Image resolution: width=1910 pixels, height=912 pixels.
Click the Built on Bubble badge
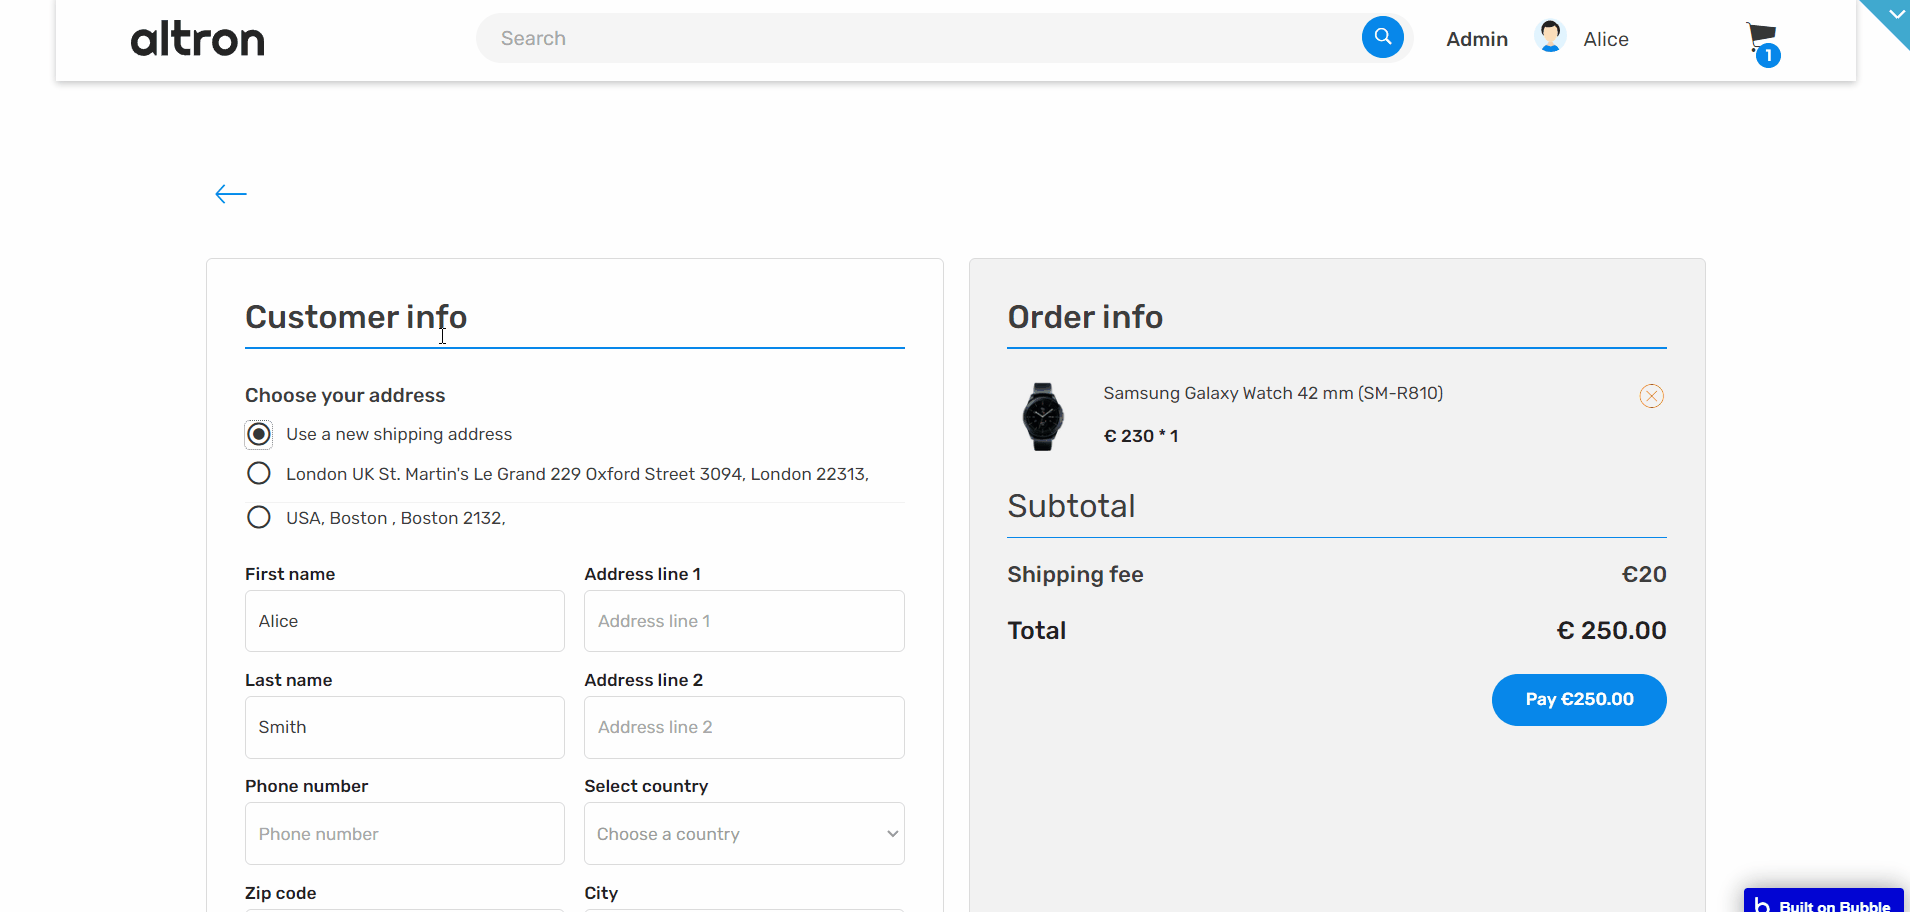(x=1824, y=903)
